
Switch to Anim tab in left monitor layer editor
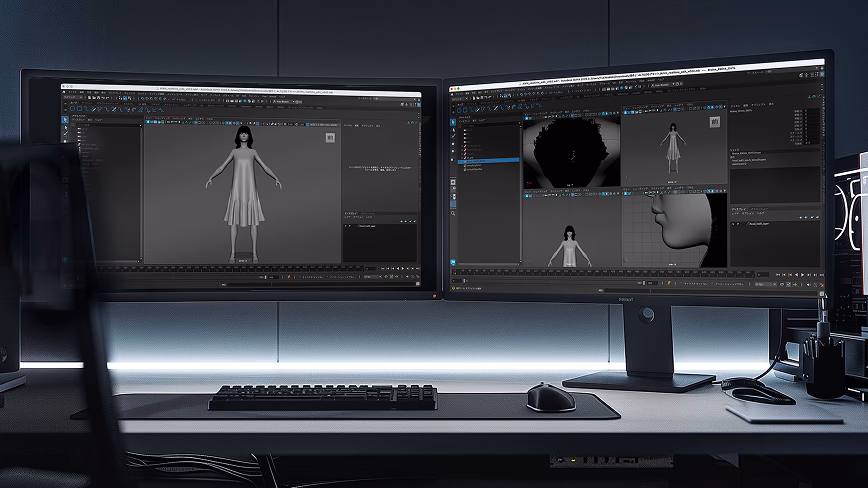(368, 214)
